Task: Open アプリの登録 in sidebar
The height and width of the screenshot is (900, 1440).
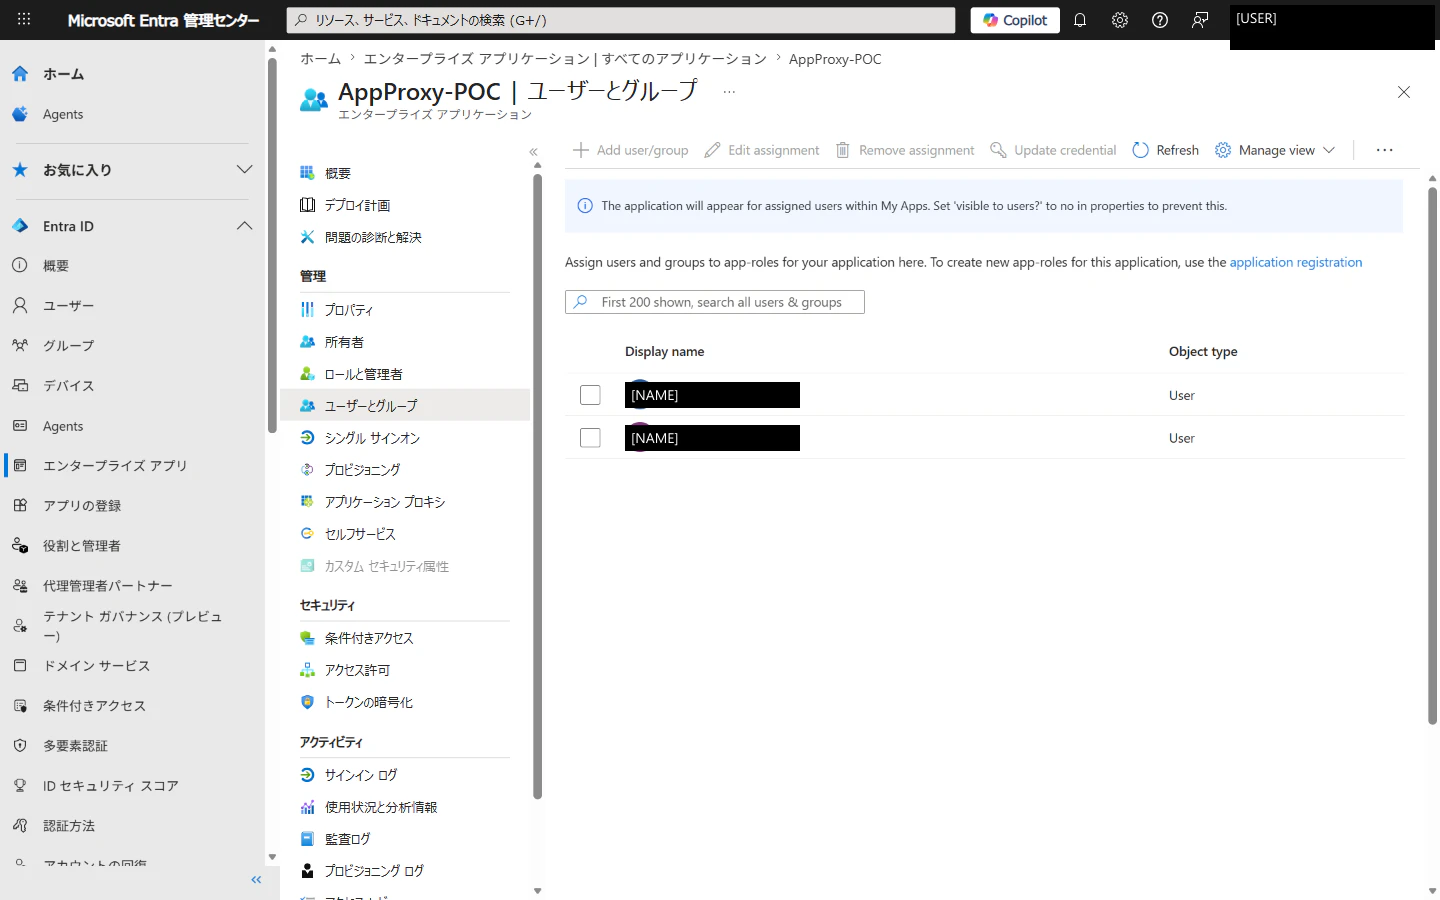Action: click(82, 506)
